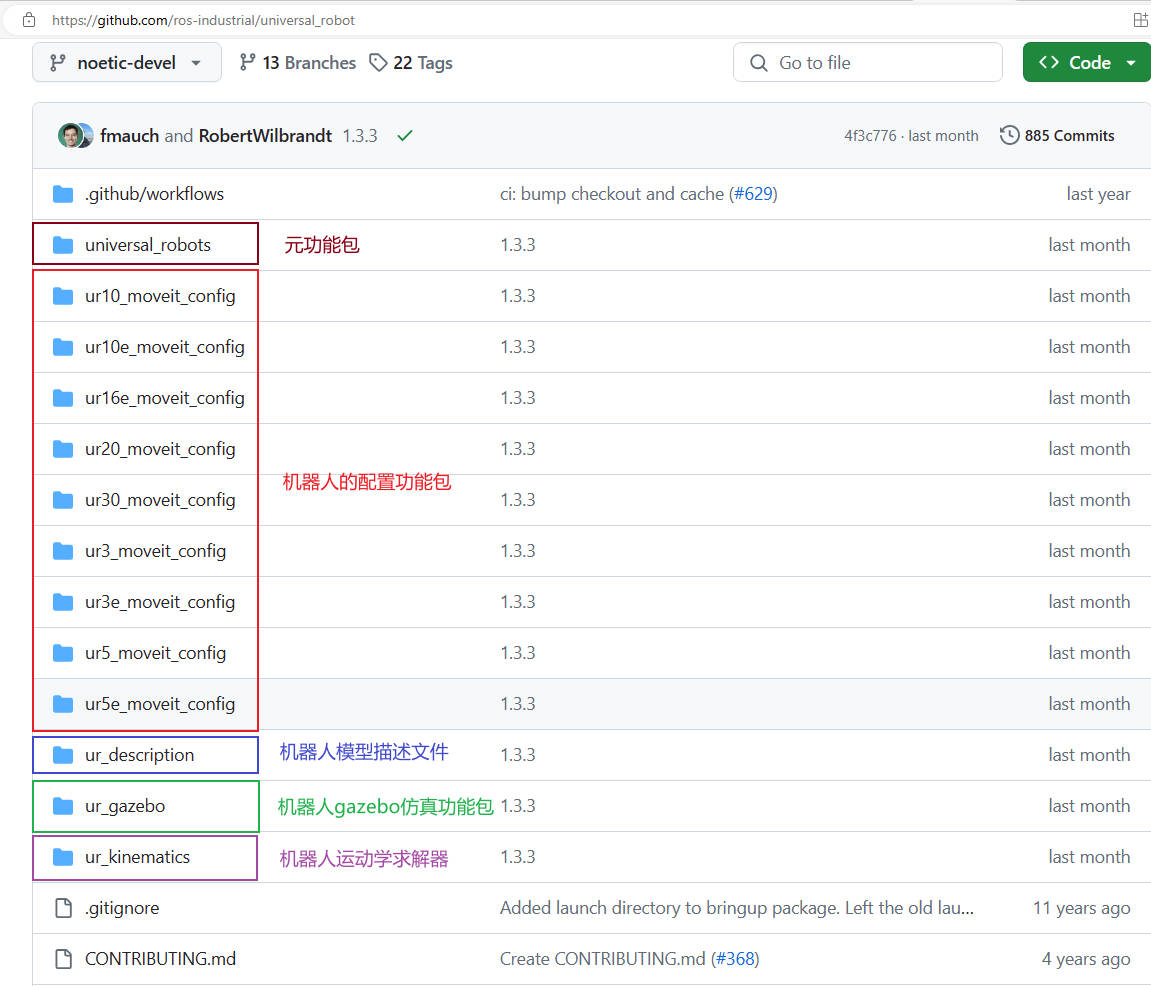Click the 1.3.3 commit of ur_kinematics row
The width and height of the screenshot is (1151, 986).
(x=518, y=857)
